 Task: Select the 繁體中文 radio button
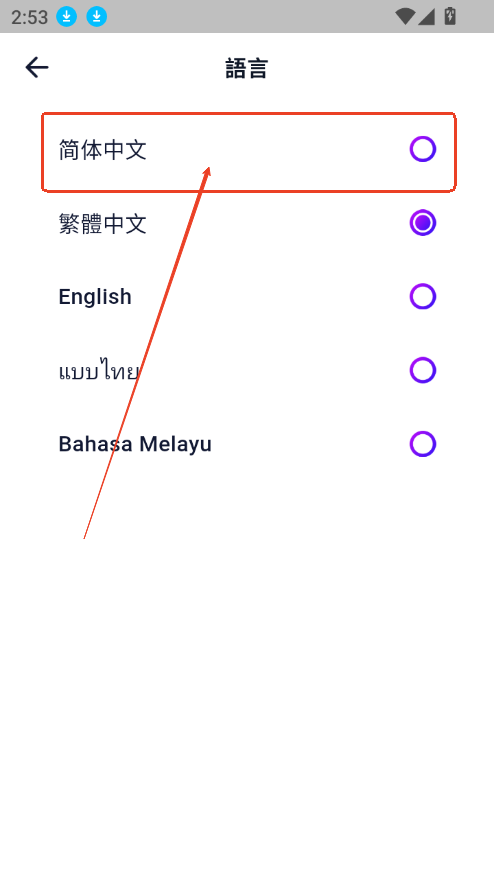423,223
